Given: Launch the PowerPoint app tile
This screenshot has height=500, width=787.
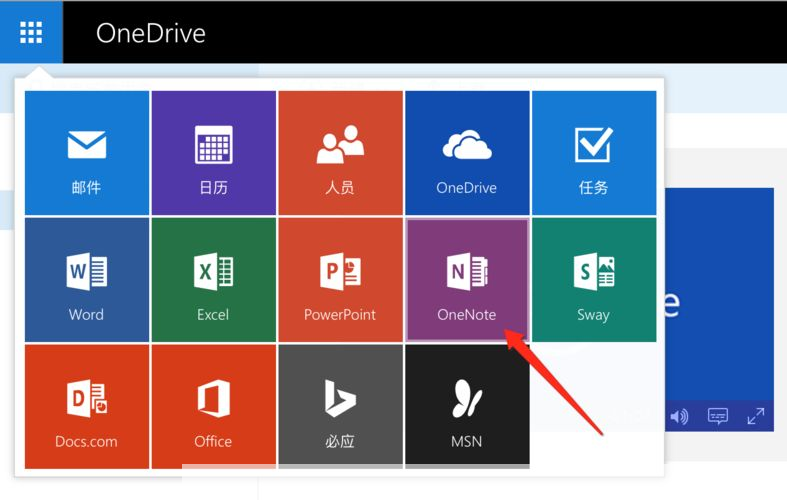Looking at the screenshot, I should [340, 280].
